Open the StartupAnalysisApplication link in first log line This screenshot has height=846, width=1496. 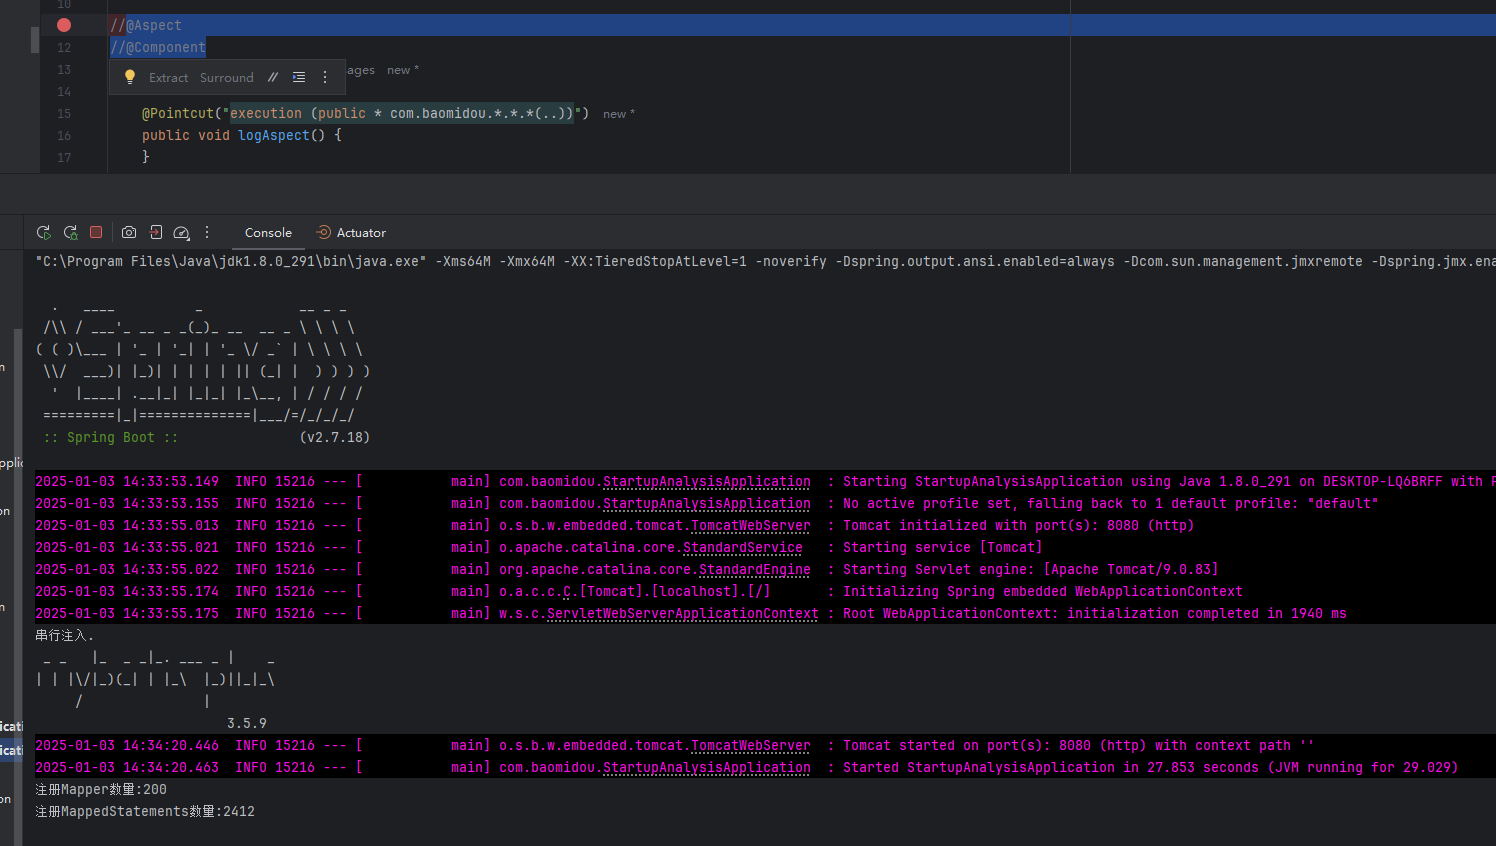point(706,481)
